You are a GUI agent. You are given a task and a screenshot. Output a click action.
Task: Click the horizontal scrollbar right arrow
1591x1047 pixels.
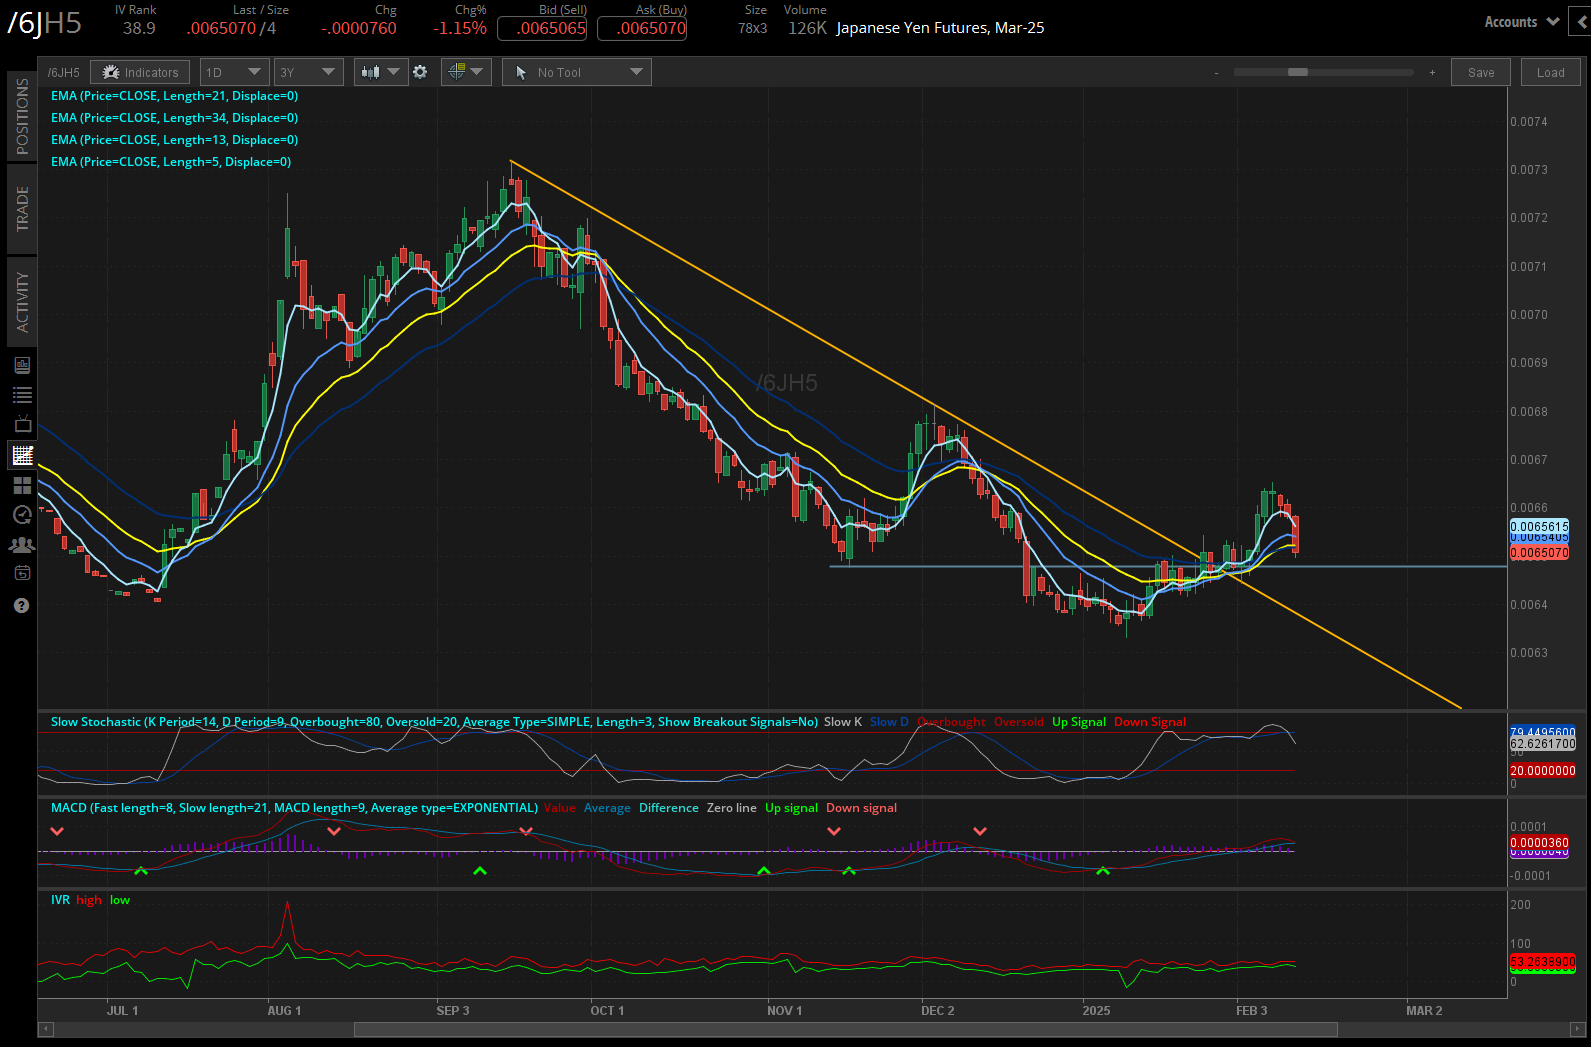click(x=1577, y=1029)
